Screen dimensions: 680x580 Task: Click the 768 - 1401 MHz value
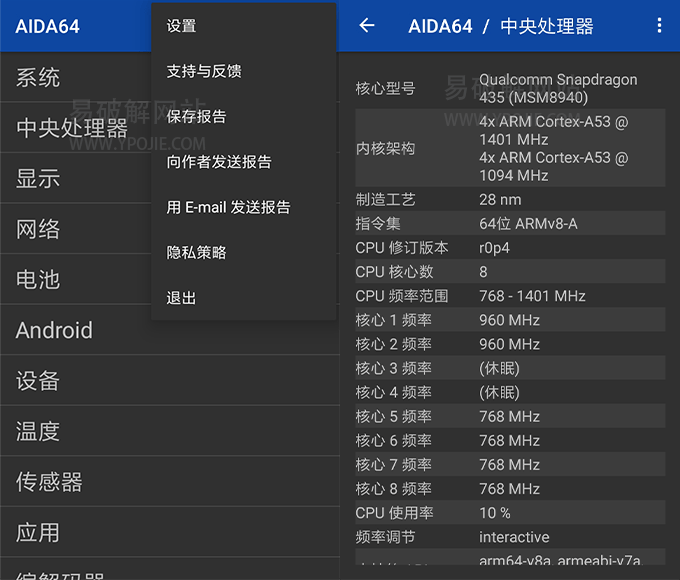(532, 296)
